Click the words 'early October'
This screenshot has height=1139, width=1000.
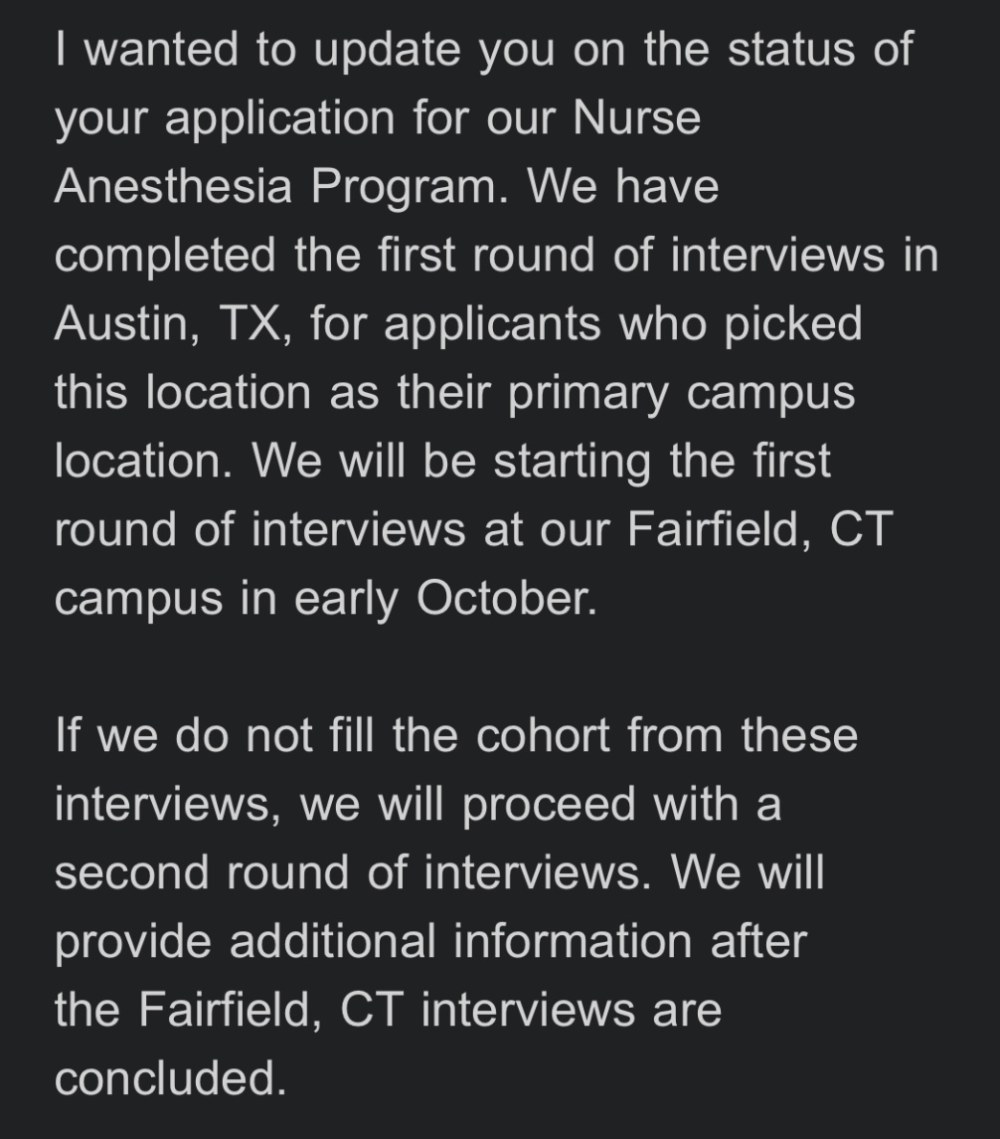445,599
